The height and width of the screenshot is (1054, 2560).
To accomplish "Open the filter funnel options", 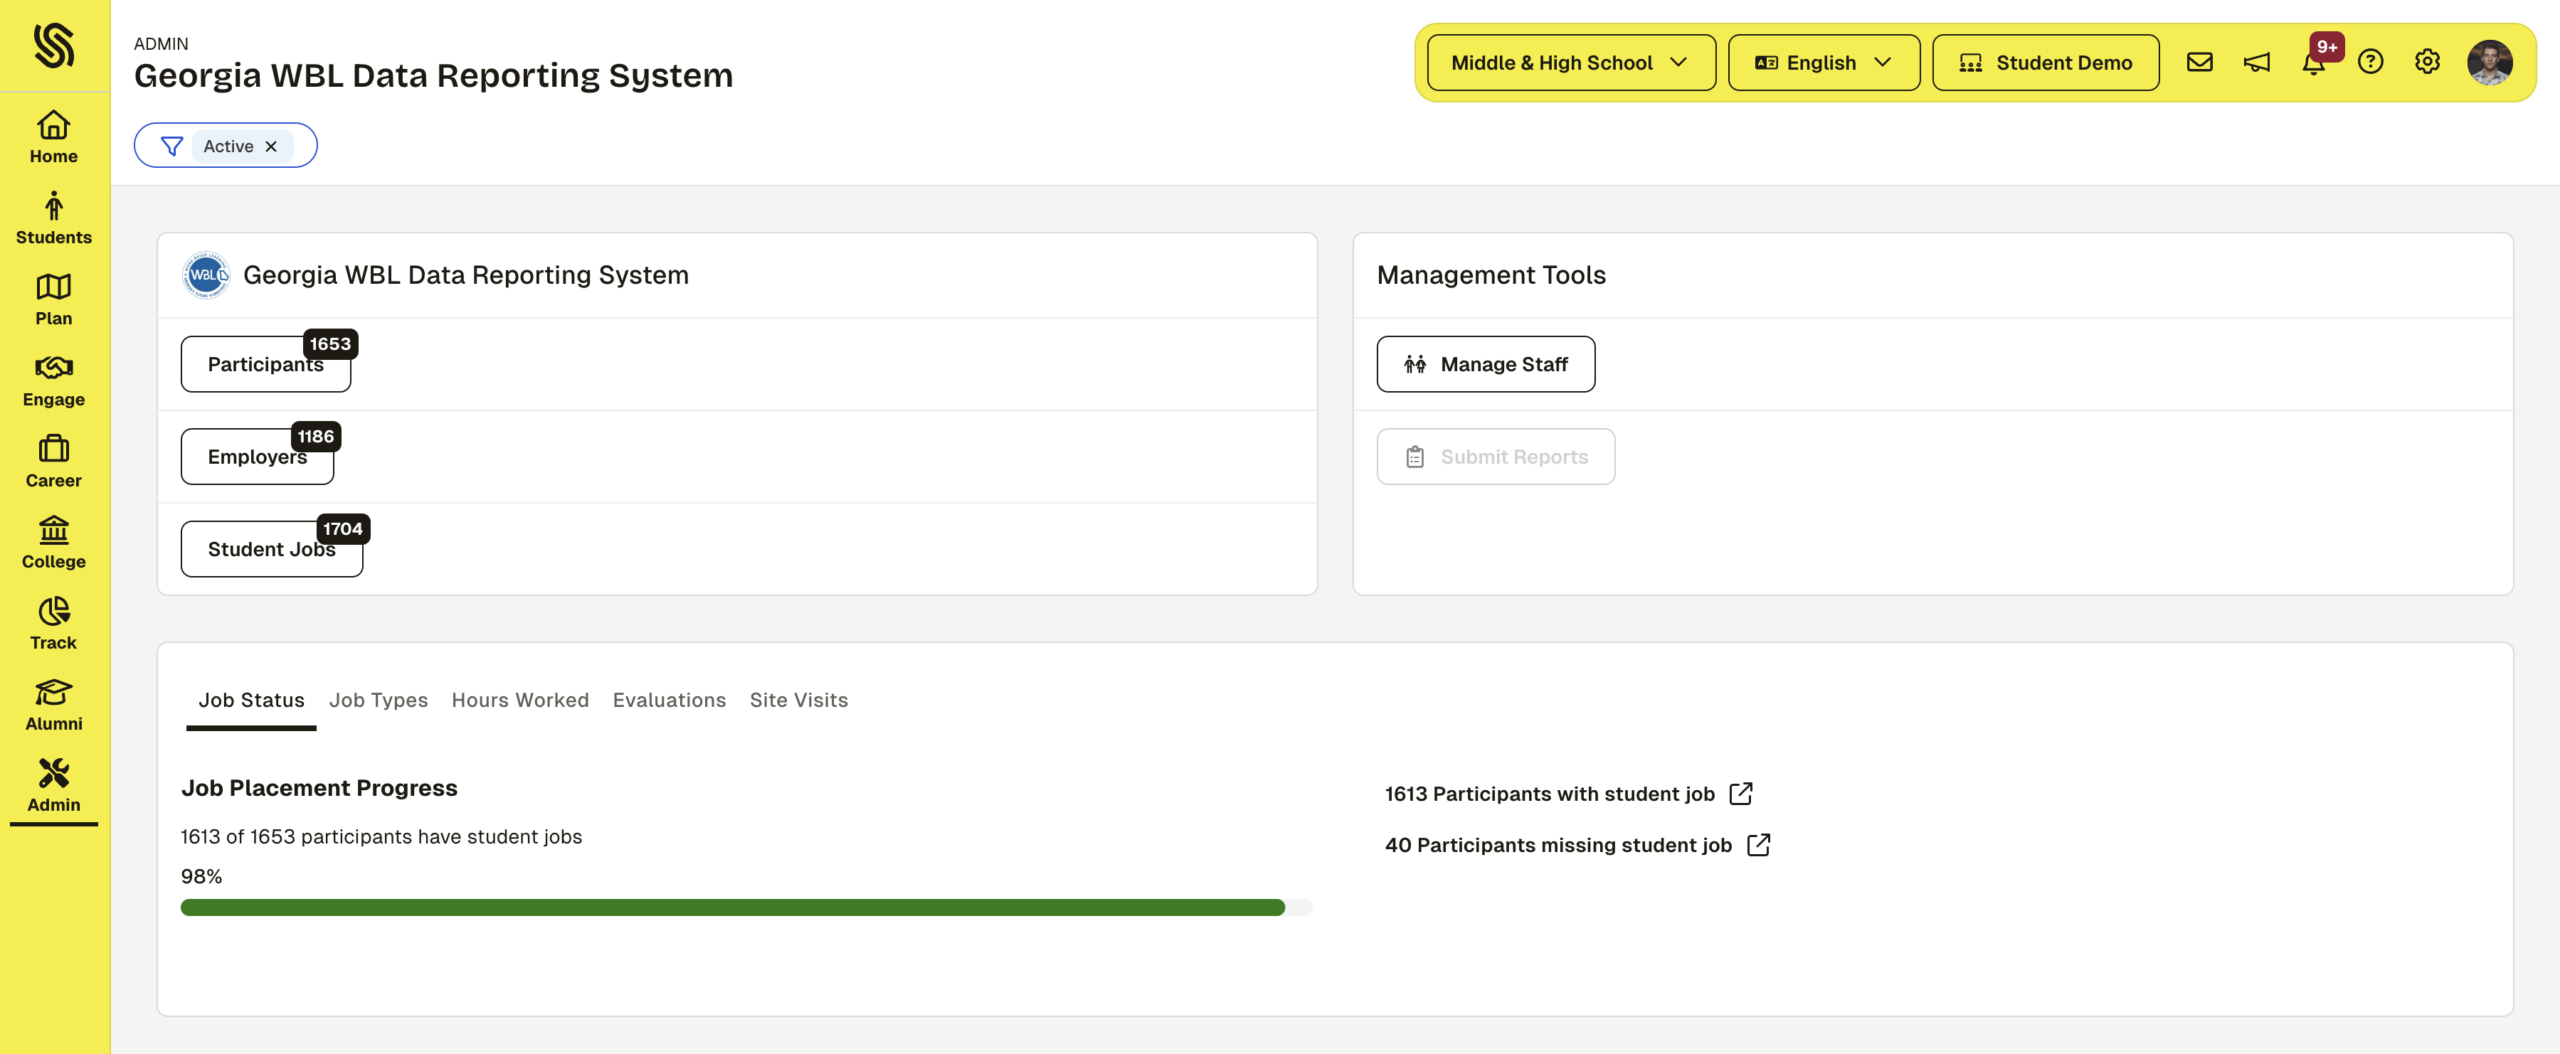I will [172, 146].
